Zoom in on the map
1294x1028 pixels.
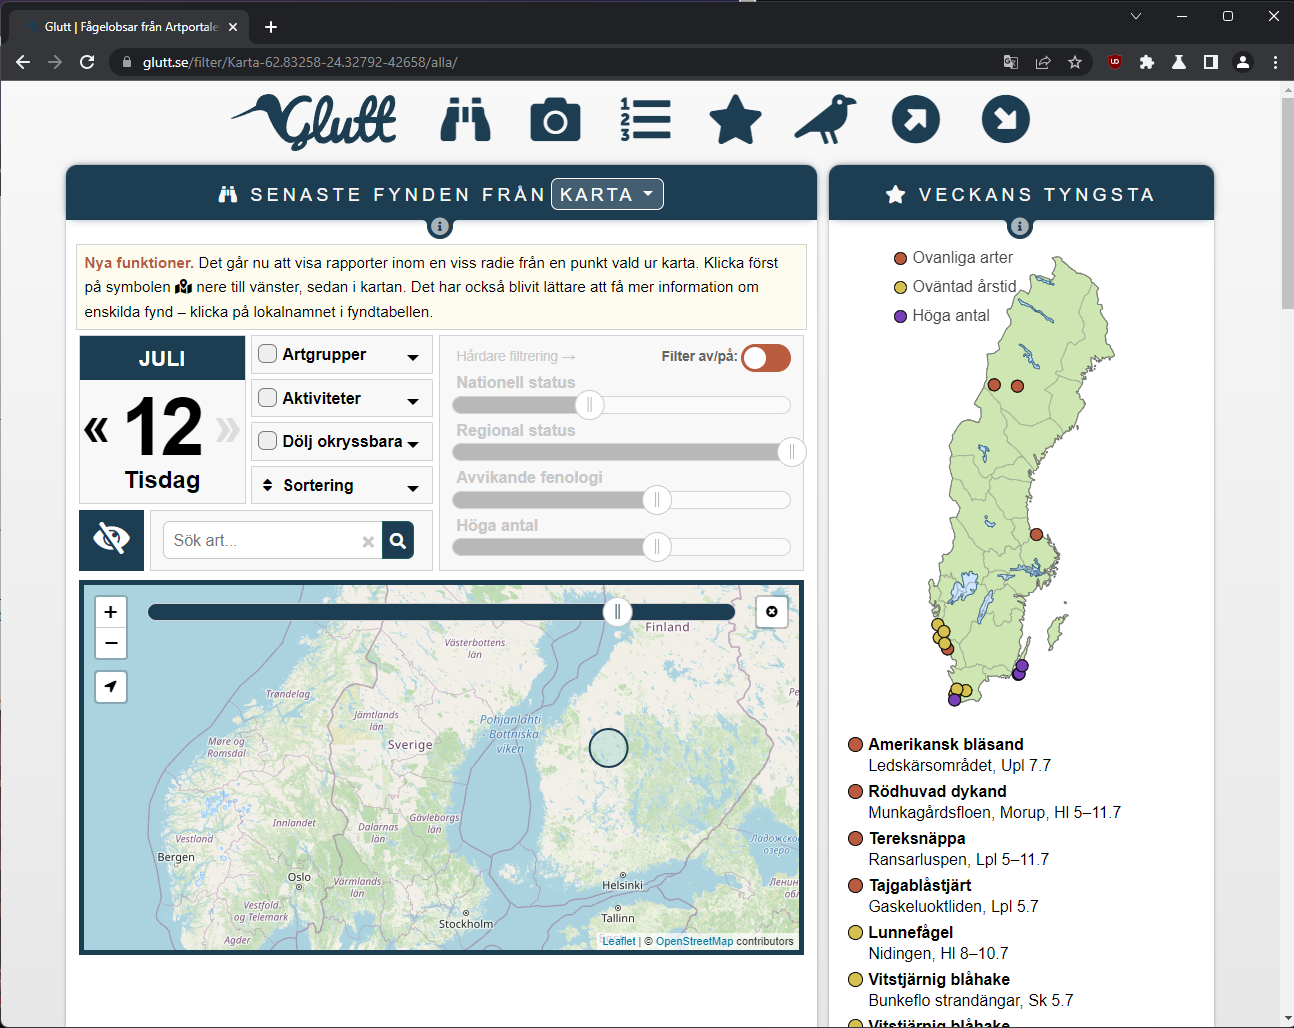[x=111, y=612]
